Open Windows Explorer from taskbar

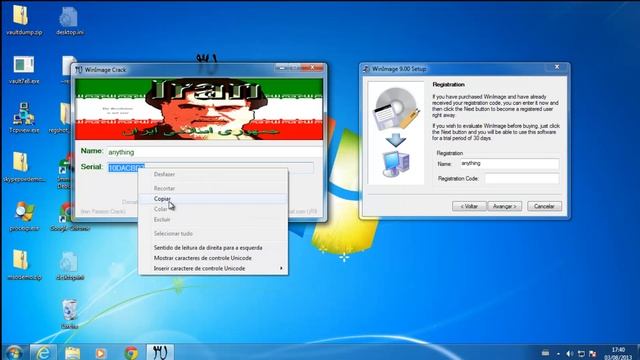pyautogui.click(x=72, y=352)
